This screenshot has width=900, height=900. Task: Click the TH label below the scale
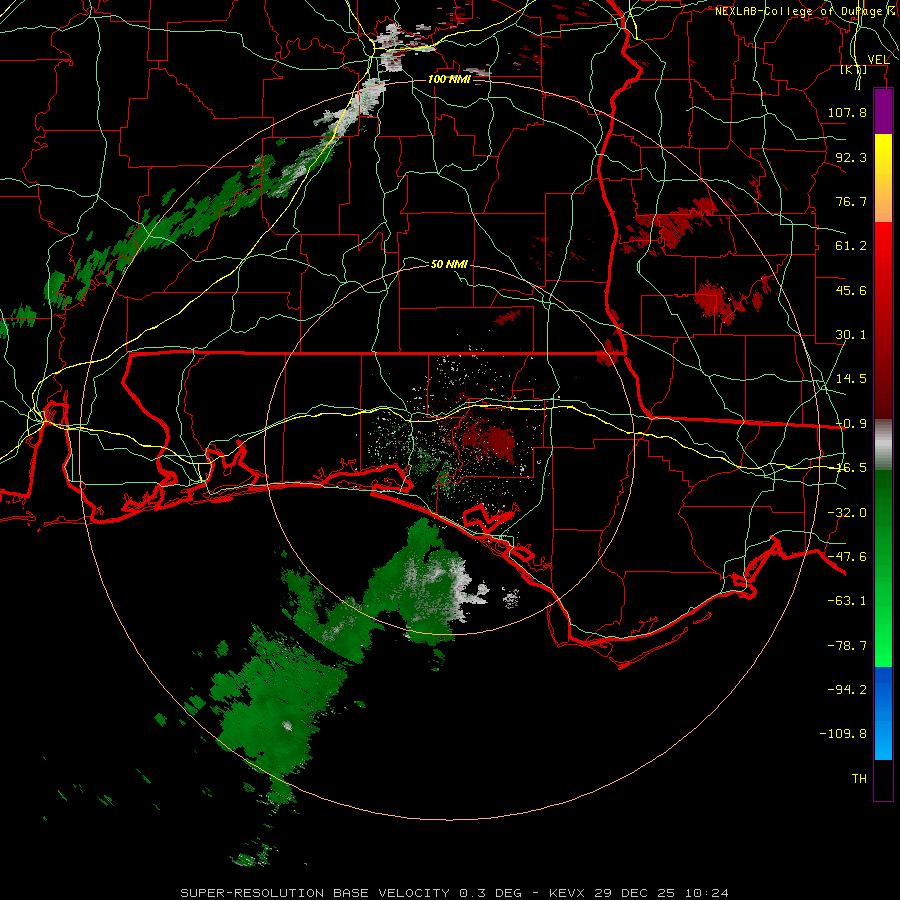click(x=859, y=779)
